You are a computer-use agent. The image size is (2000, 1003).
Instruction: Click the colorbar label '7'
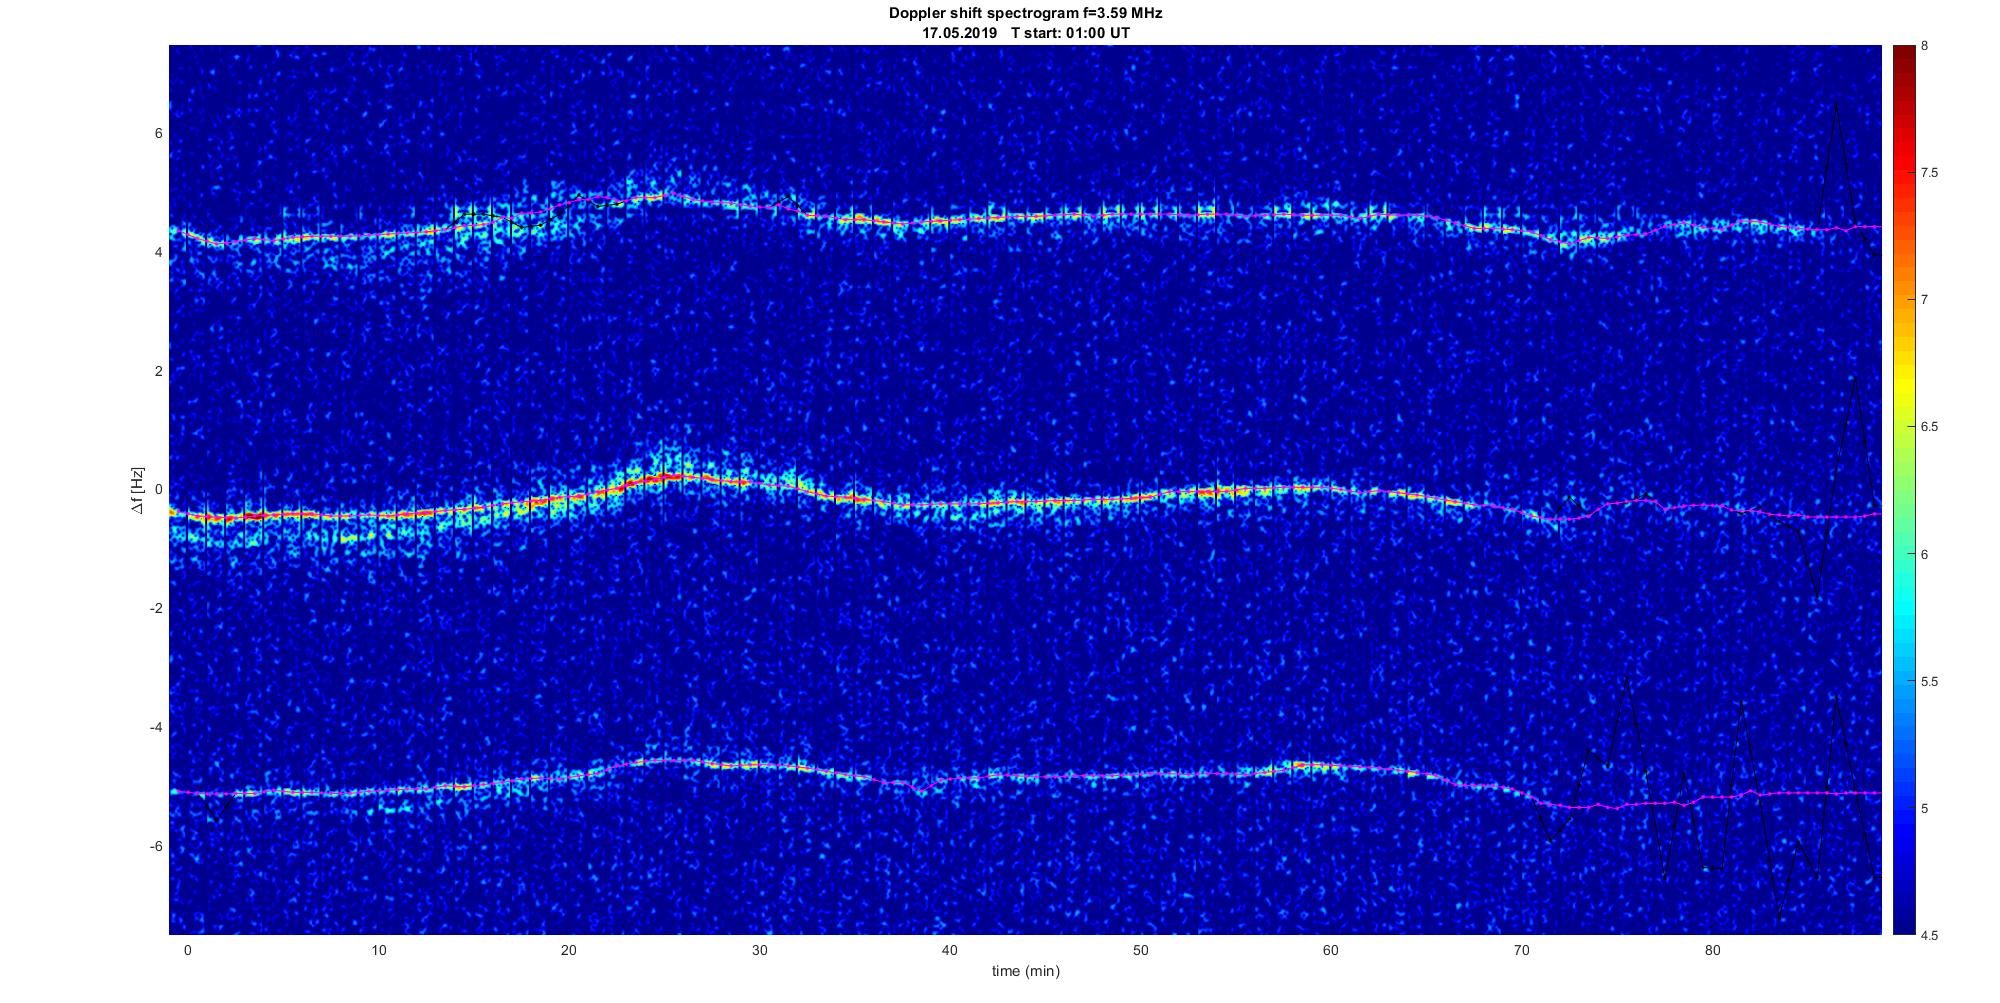(x=1925, y=300)
